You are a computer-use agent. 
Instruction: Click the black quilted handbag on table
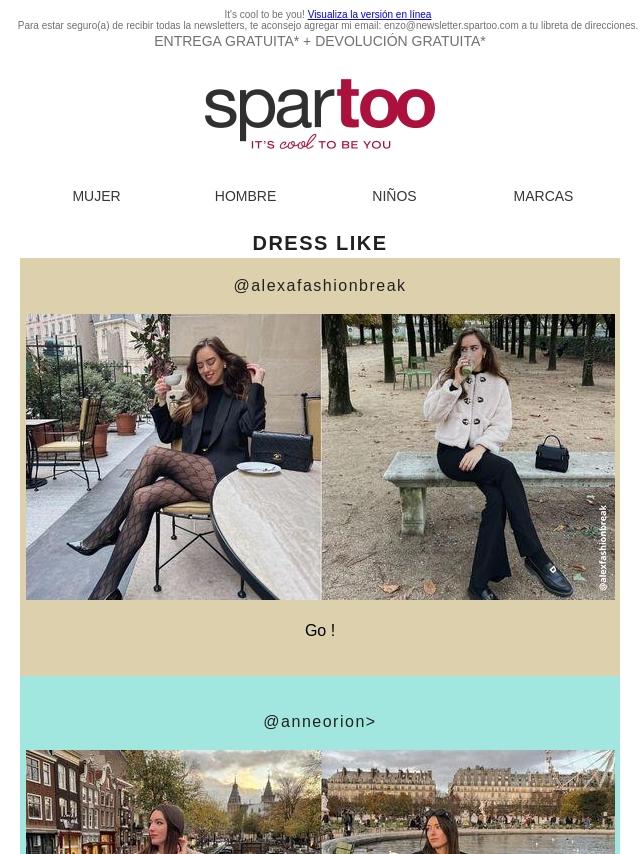pyautogui.click(x=282, y=450)
